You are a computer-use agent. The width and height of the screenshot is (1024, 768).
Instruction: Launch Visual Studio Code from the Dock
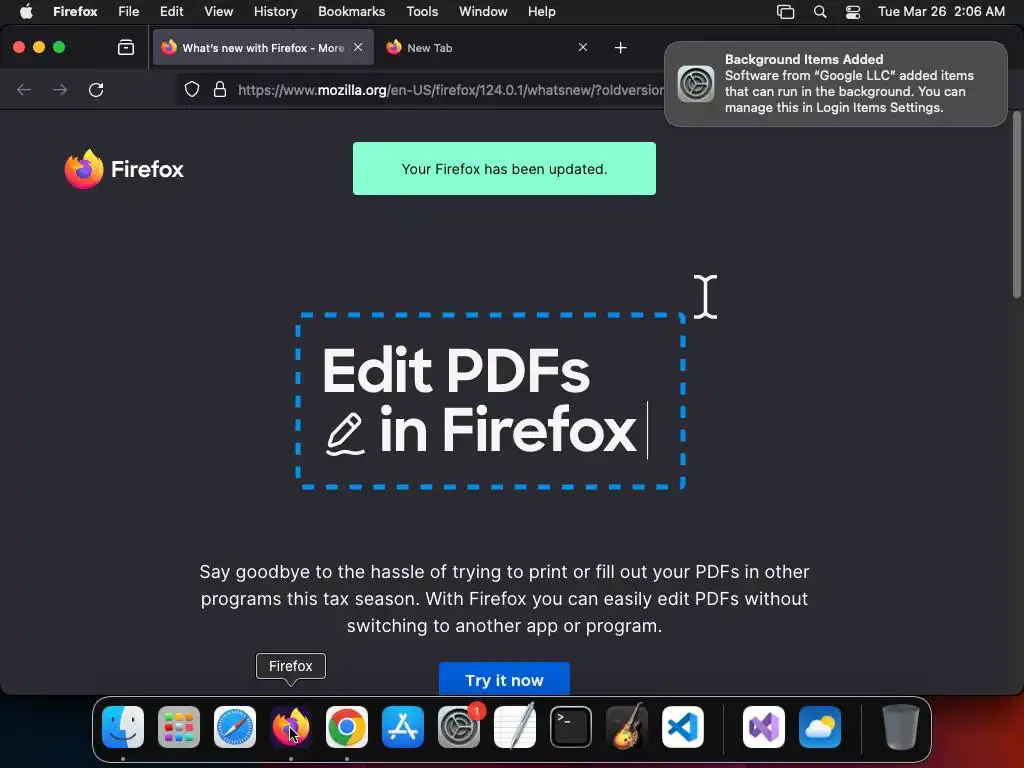683,727
